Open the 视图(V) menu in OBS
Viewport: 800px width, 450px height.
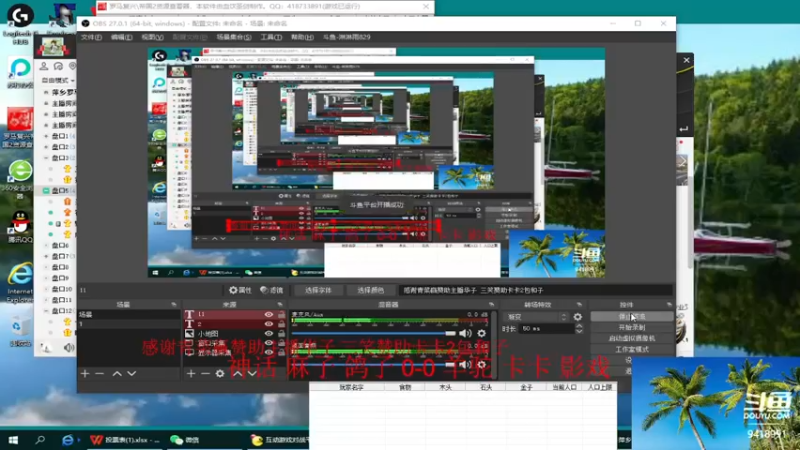click(x=152, y=37)
